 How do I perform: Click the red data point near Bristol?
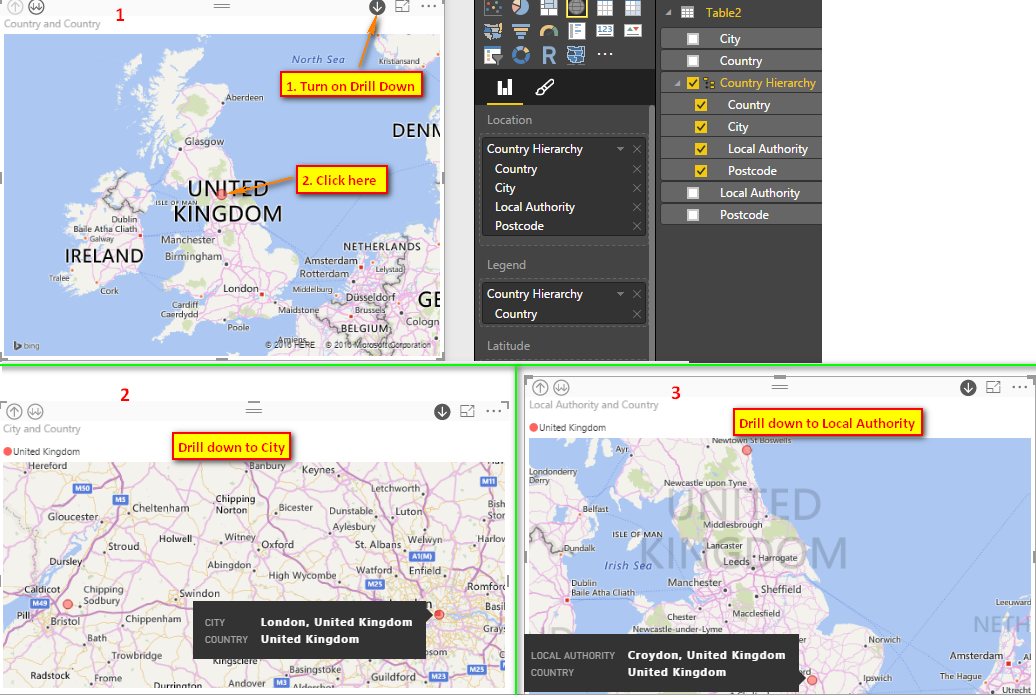68,604
